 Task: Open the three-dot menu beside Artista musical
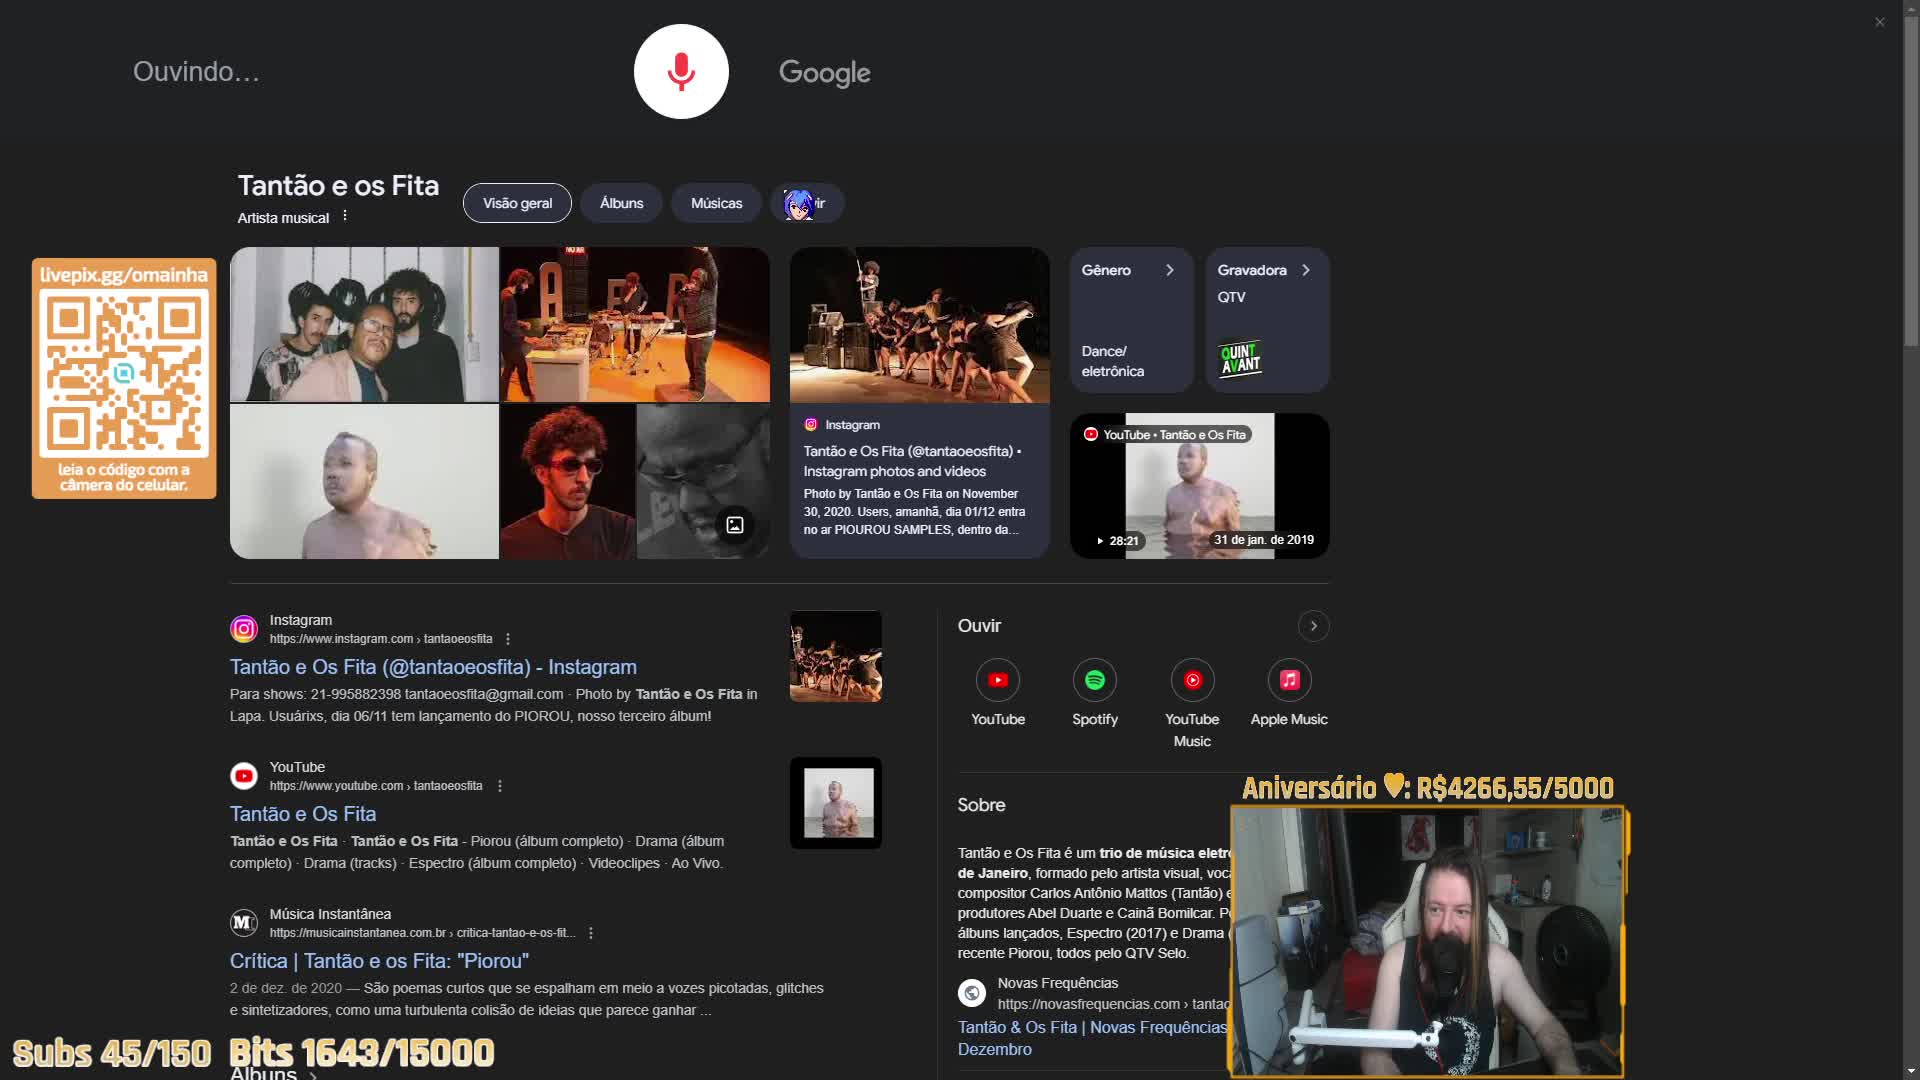(x=345, y=216)
